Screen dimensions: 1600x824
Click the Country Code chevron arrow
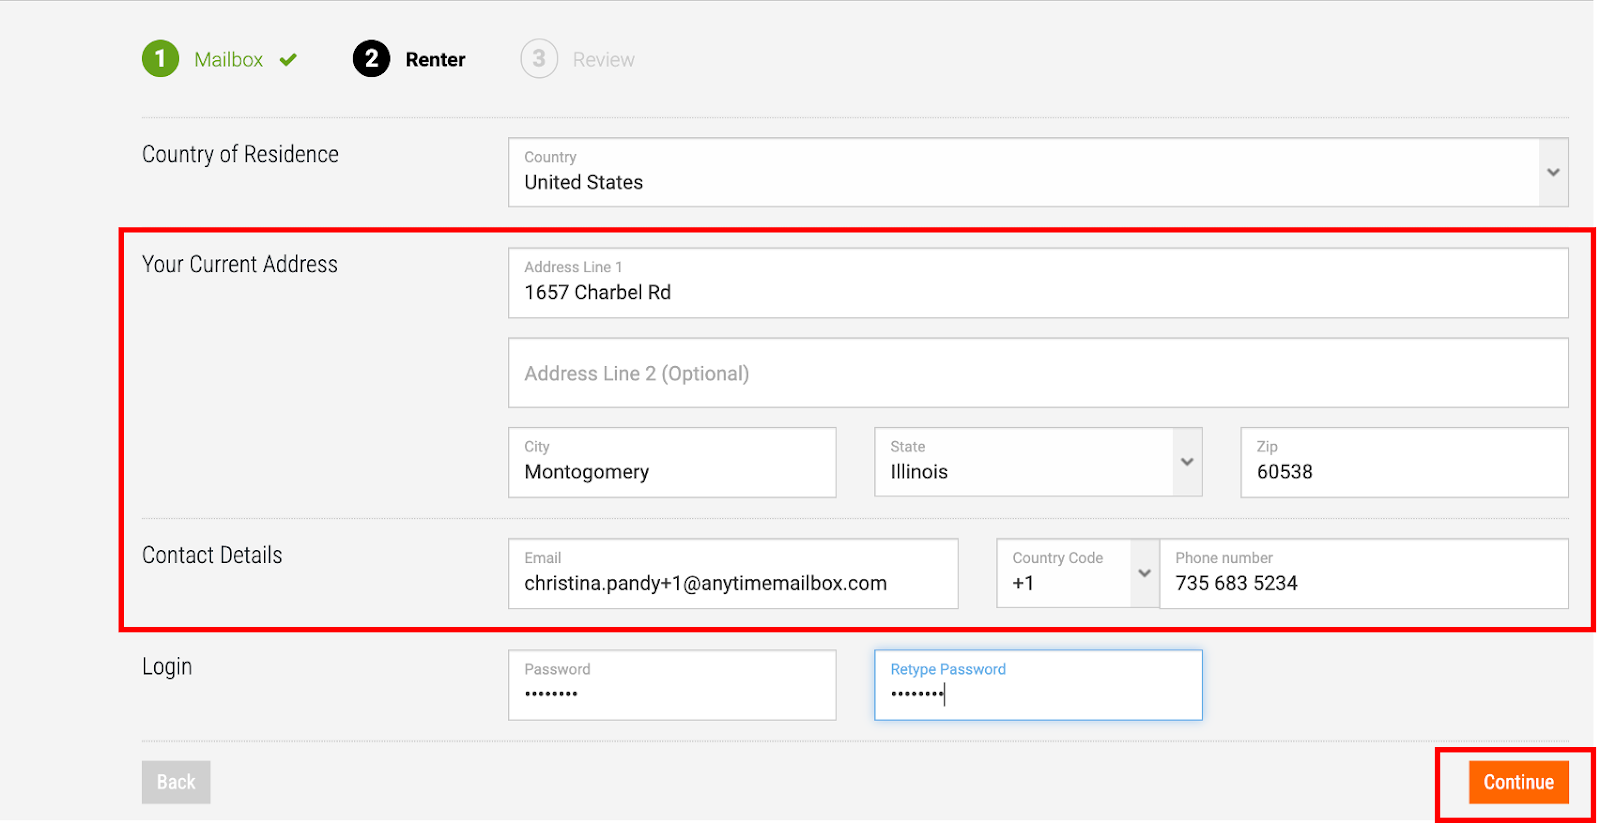click(x=1145, y=574)
